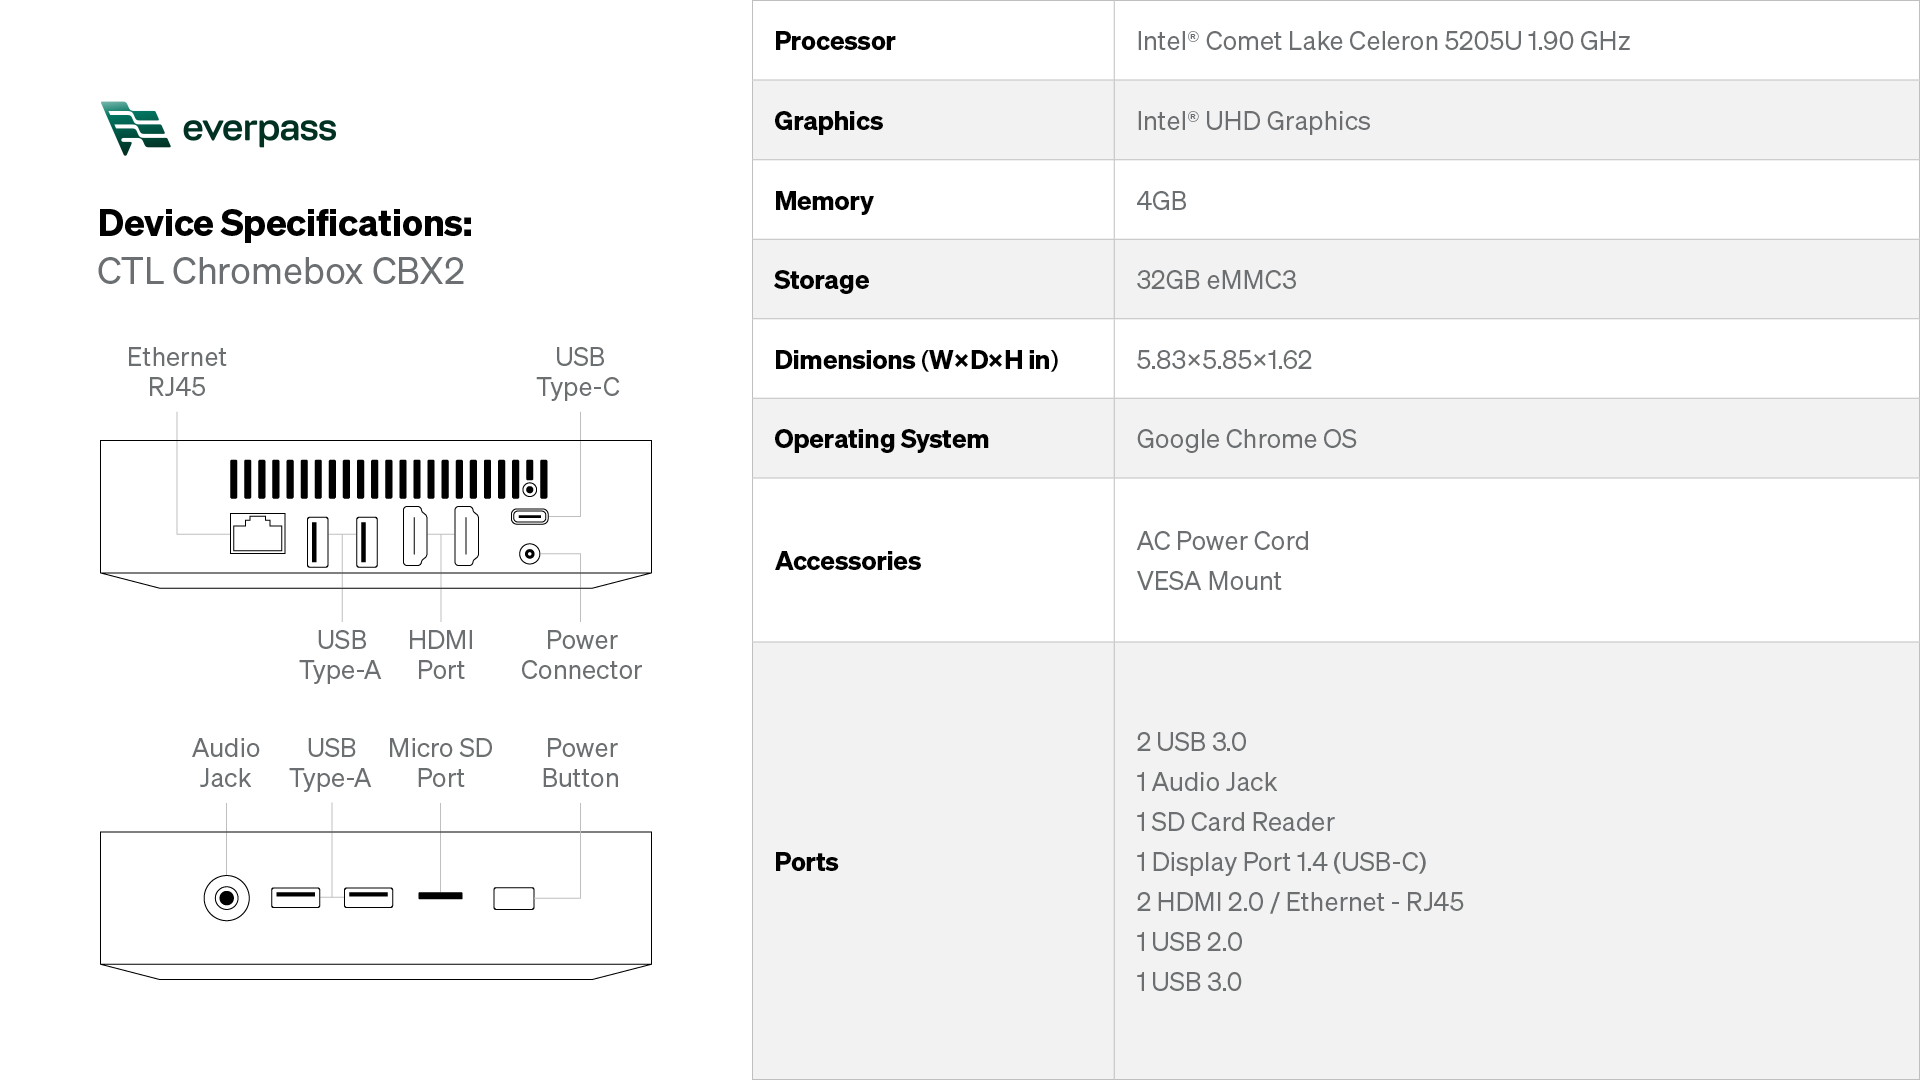
Task: Click "2 HDMI 2.0 / Ethernet - RJ45" entry
Action: [x=1299, y=902]
